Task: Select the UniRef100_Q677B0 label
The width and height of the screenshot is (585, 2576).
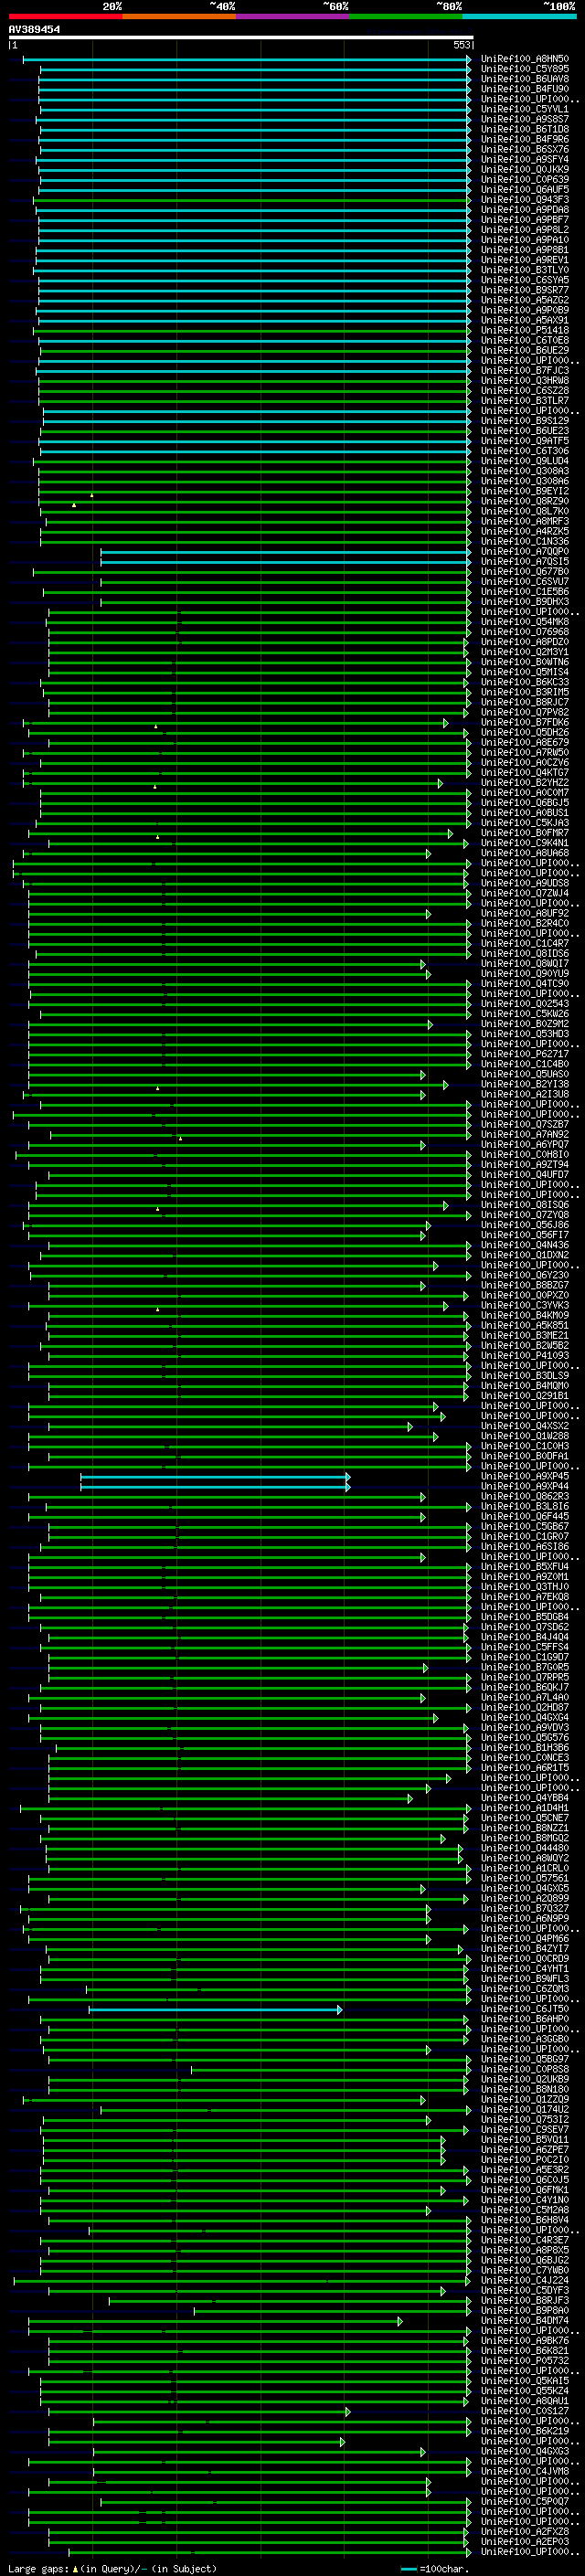Action: [524, 572]
